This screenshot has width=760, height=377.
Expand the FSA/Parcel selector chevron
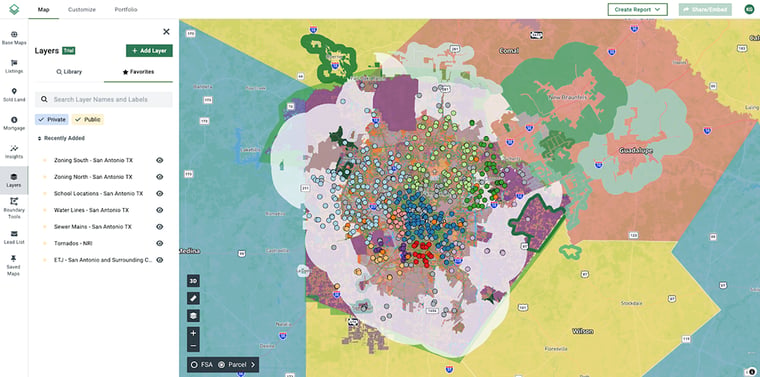(x=253, y=365)
